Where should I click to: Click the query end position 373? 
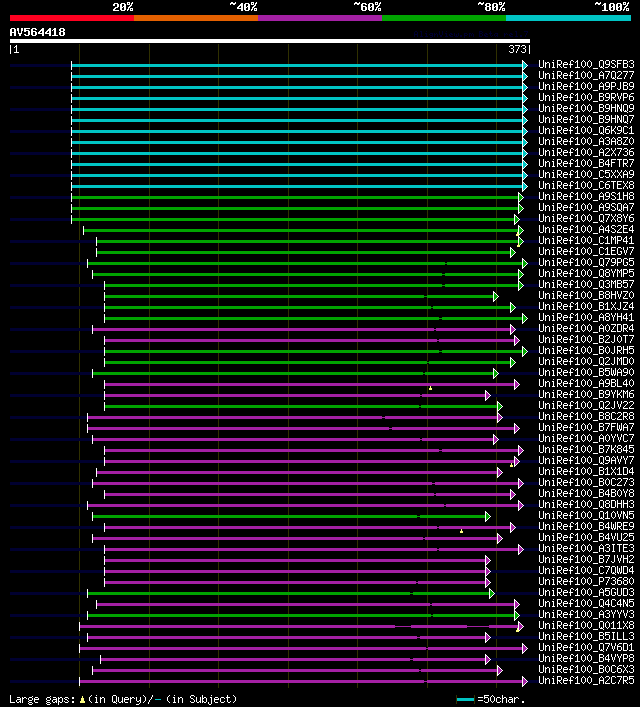(517, 49)
